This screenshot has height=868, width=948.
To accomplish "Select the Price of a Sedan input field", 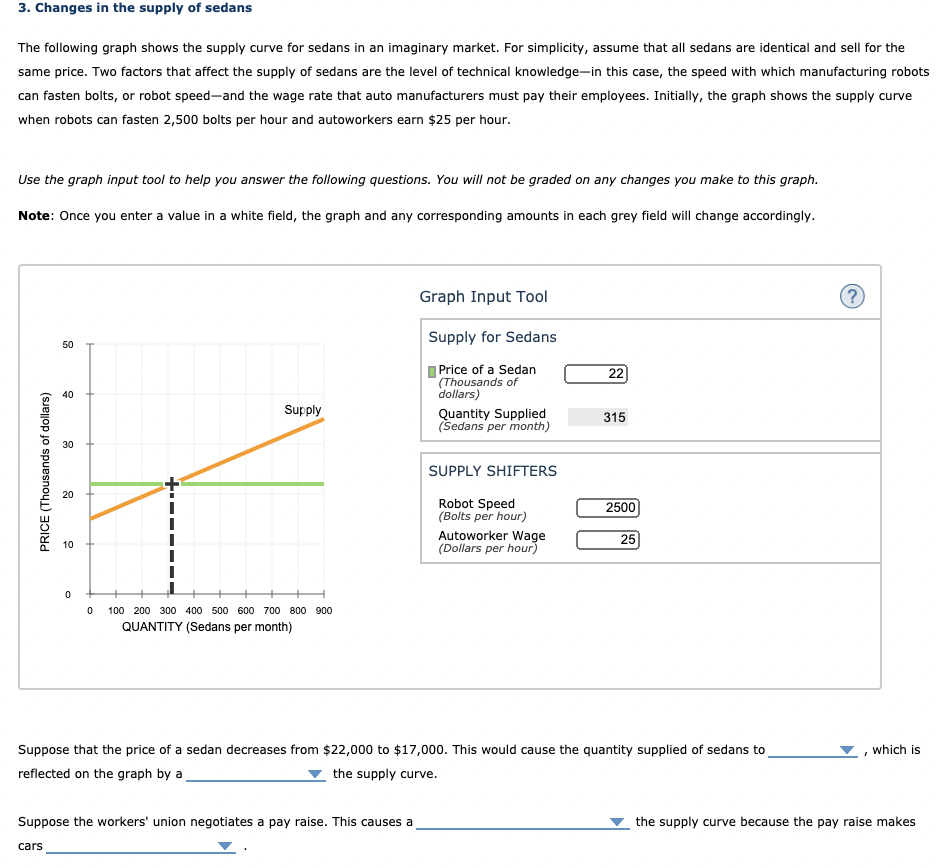I will (597, 373).
